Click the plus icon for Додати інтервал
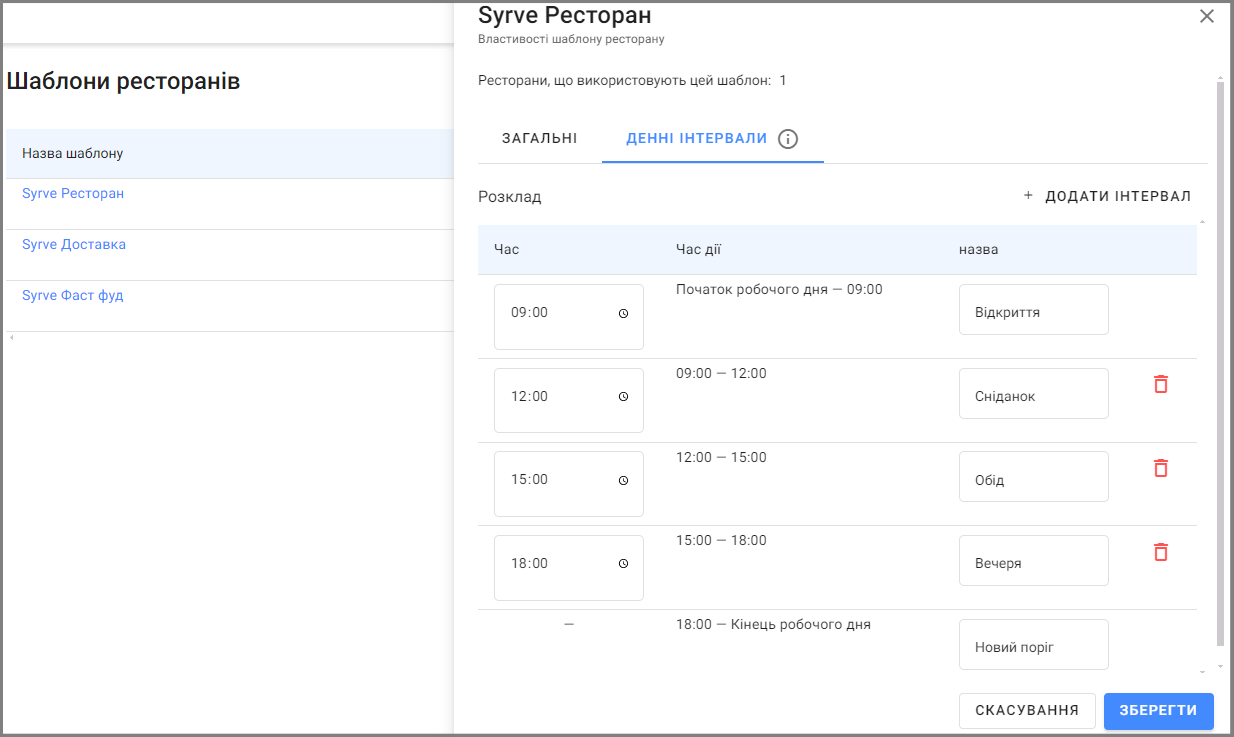This screenshot has height=737, width=1234. [1028, 196]
